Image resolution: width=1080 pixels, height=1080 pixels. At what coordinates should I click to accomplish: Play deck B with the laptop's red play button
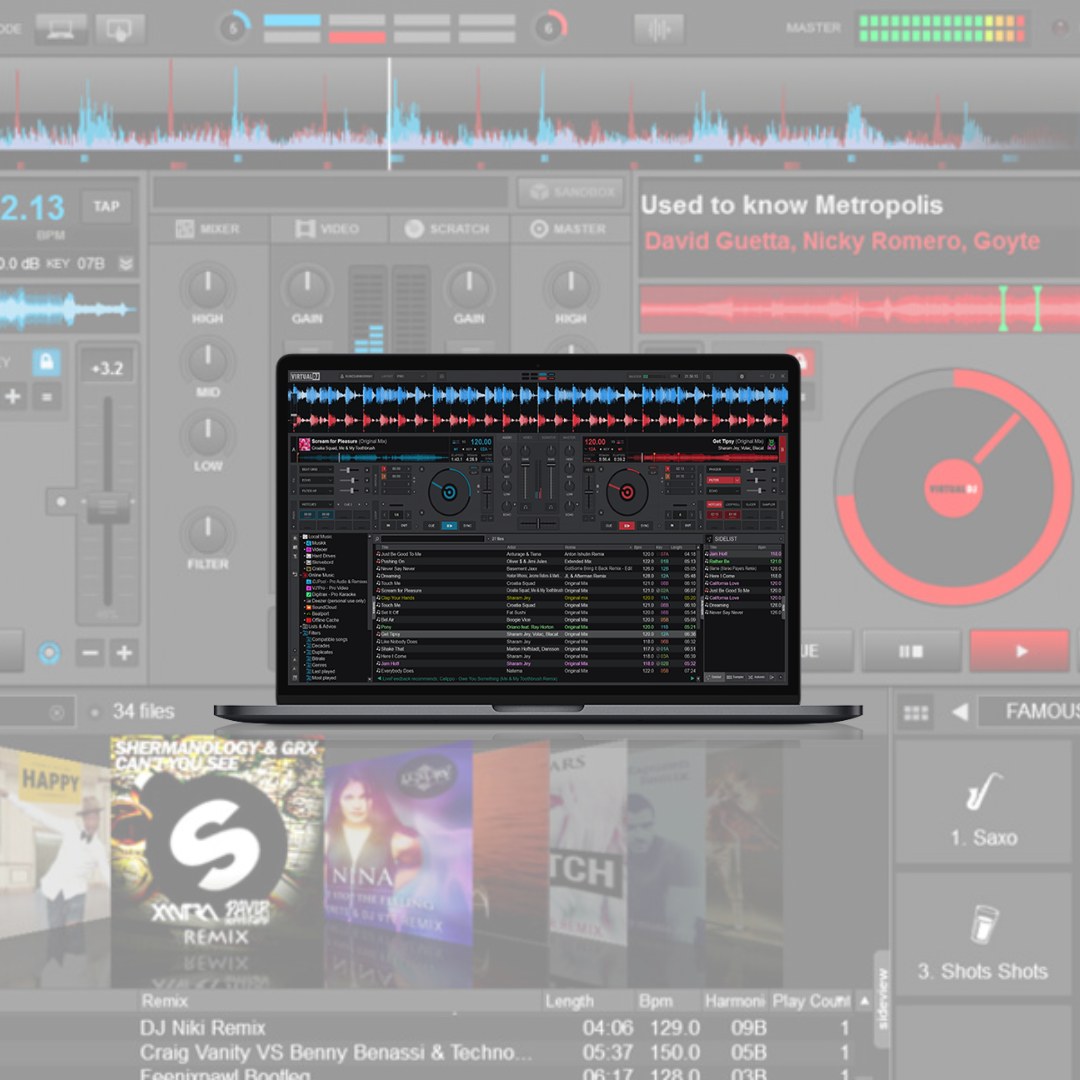(627, 526)
